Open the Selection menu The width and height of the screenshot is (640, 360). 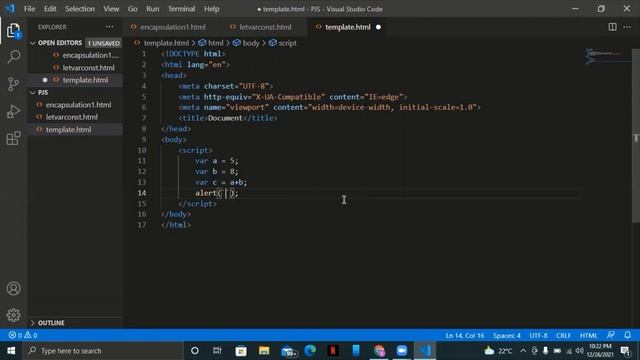[80, 9]
